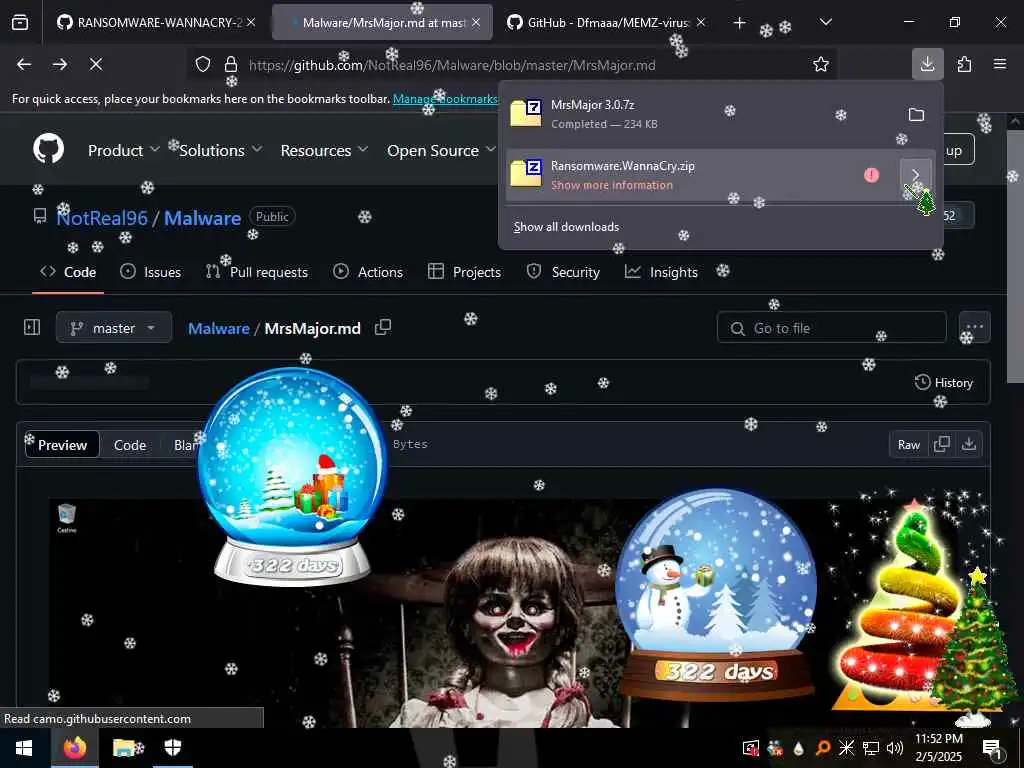This screenshot has width=1024, height=768.
Task: Download the raw file
Action: [969, 445]
